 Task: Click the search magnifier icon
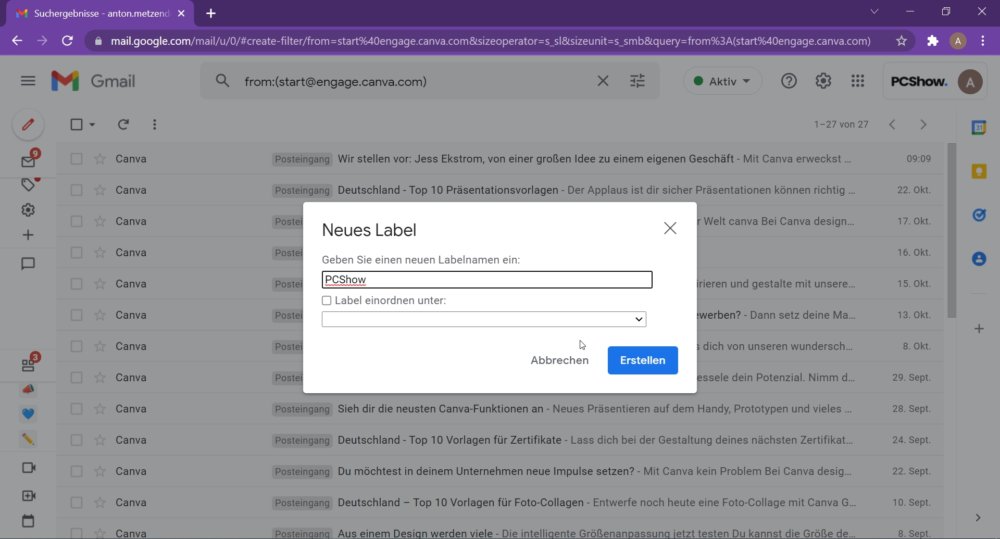pyautogui.click(x=222, y=81)
